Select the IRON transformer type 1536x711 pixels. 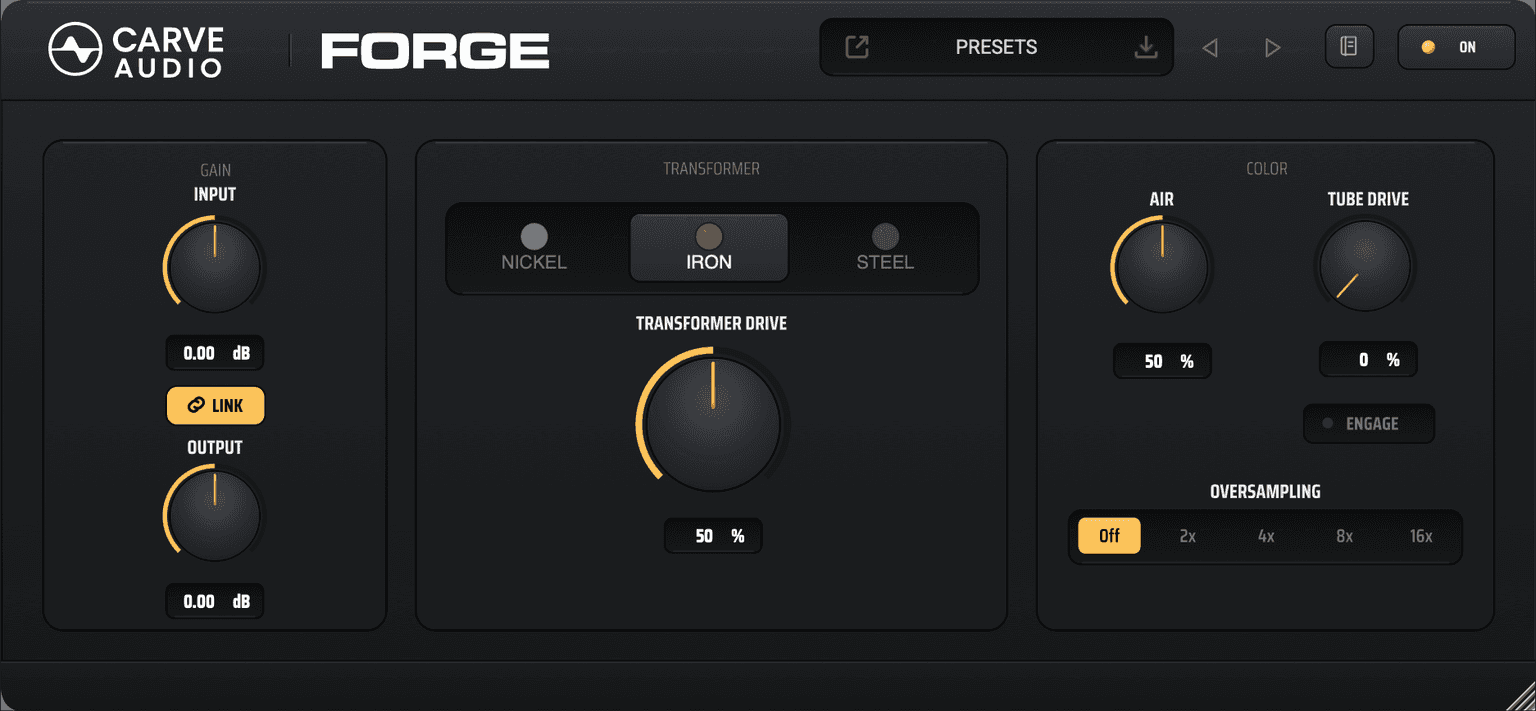pyautogui.click(x=709, y=248)
